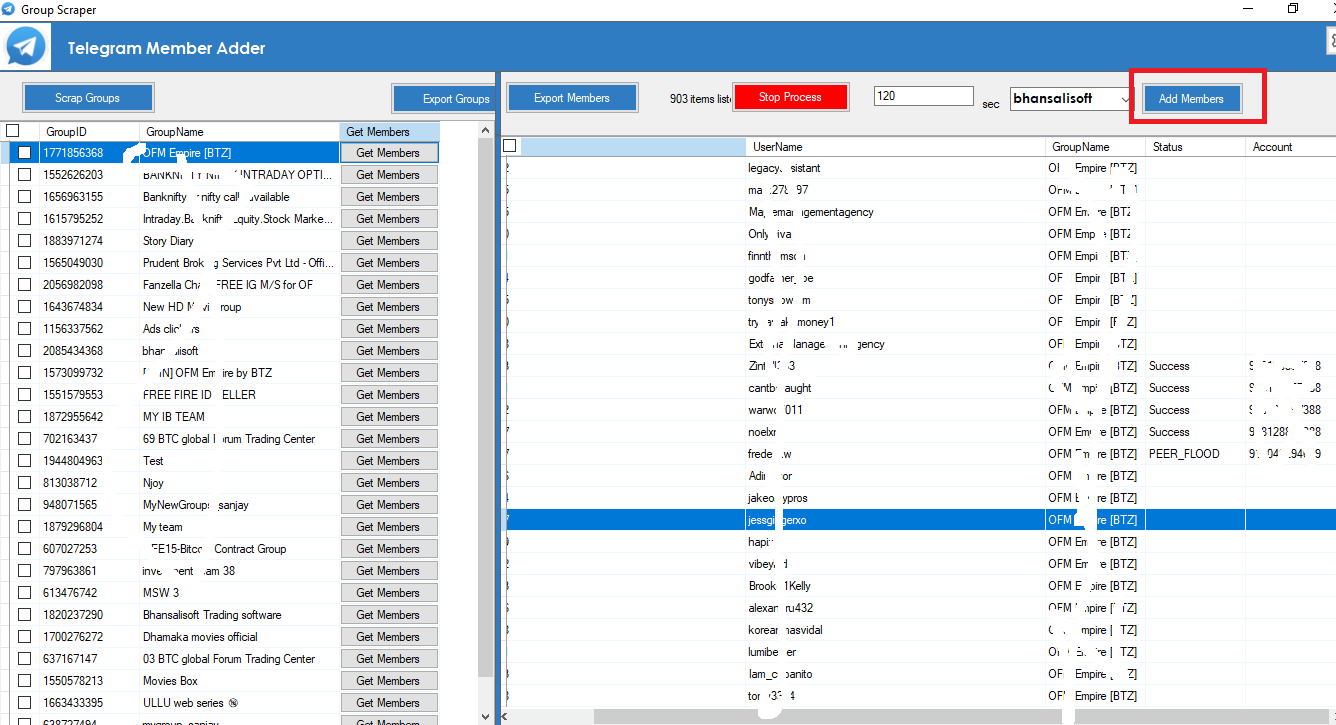
Task: Open the bhansalisoft account dropdown
Action: pyautogui.click(x=1125, y=99)
